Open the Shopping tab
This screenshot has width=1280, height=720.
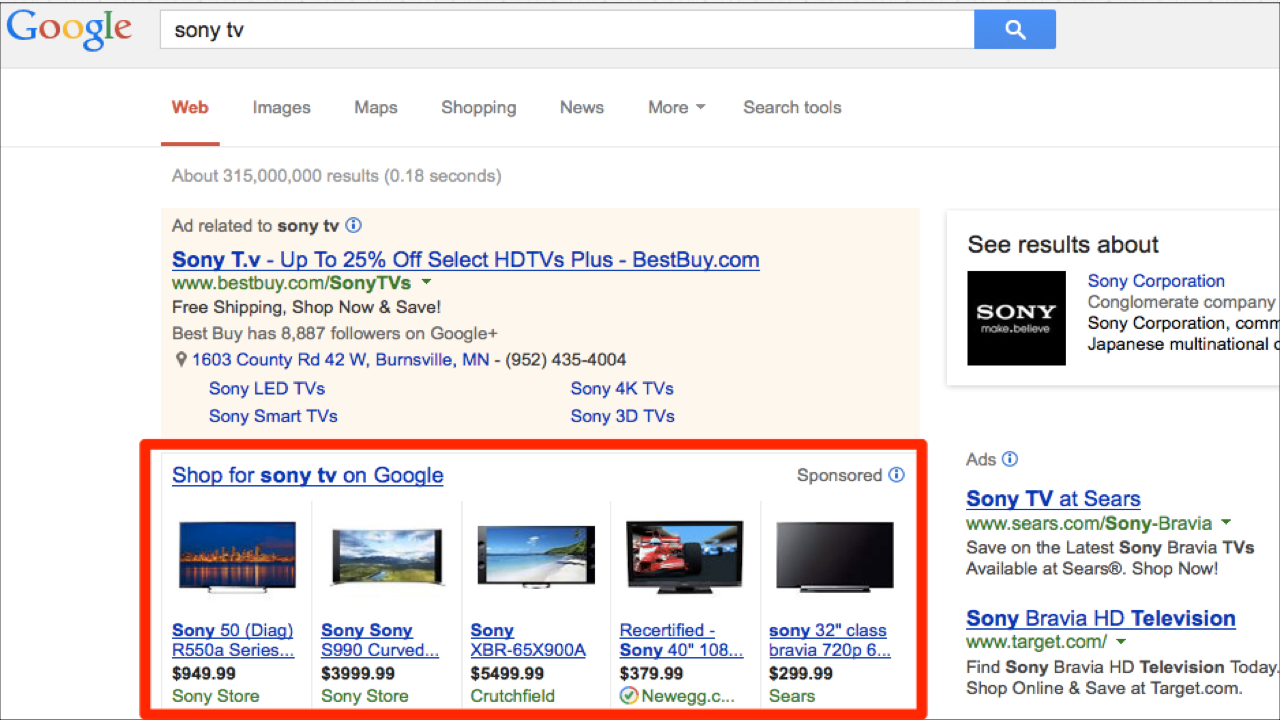pyautogui.click(x=479, y=107)
